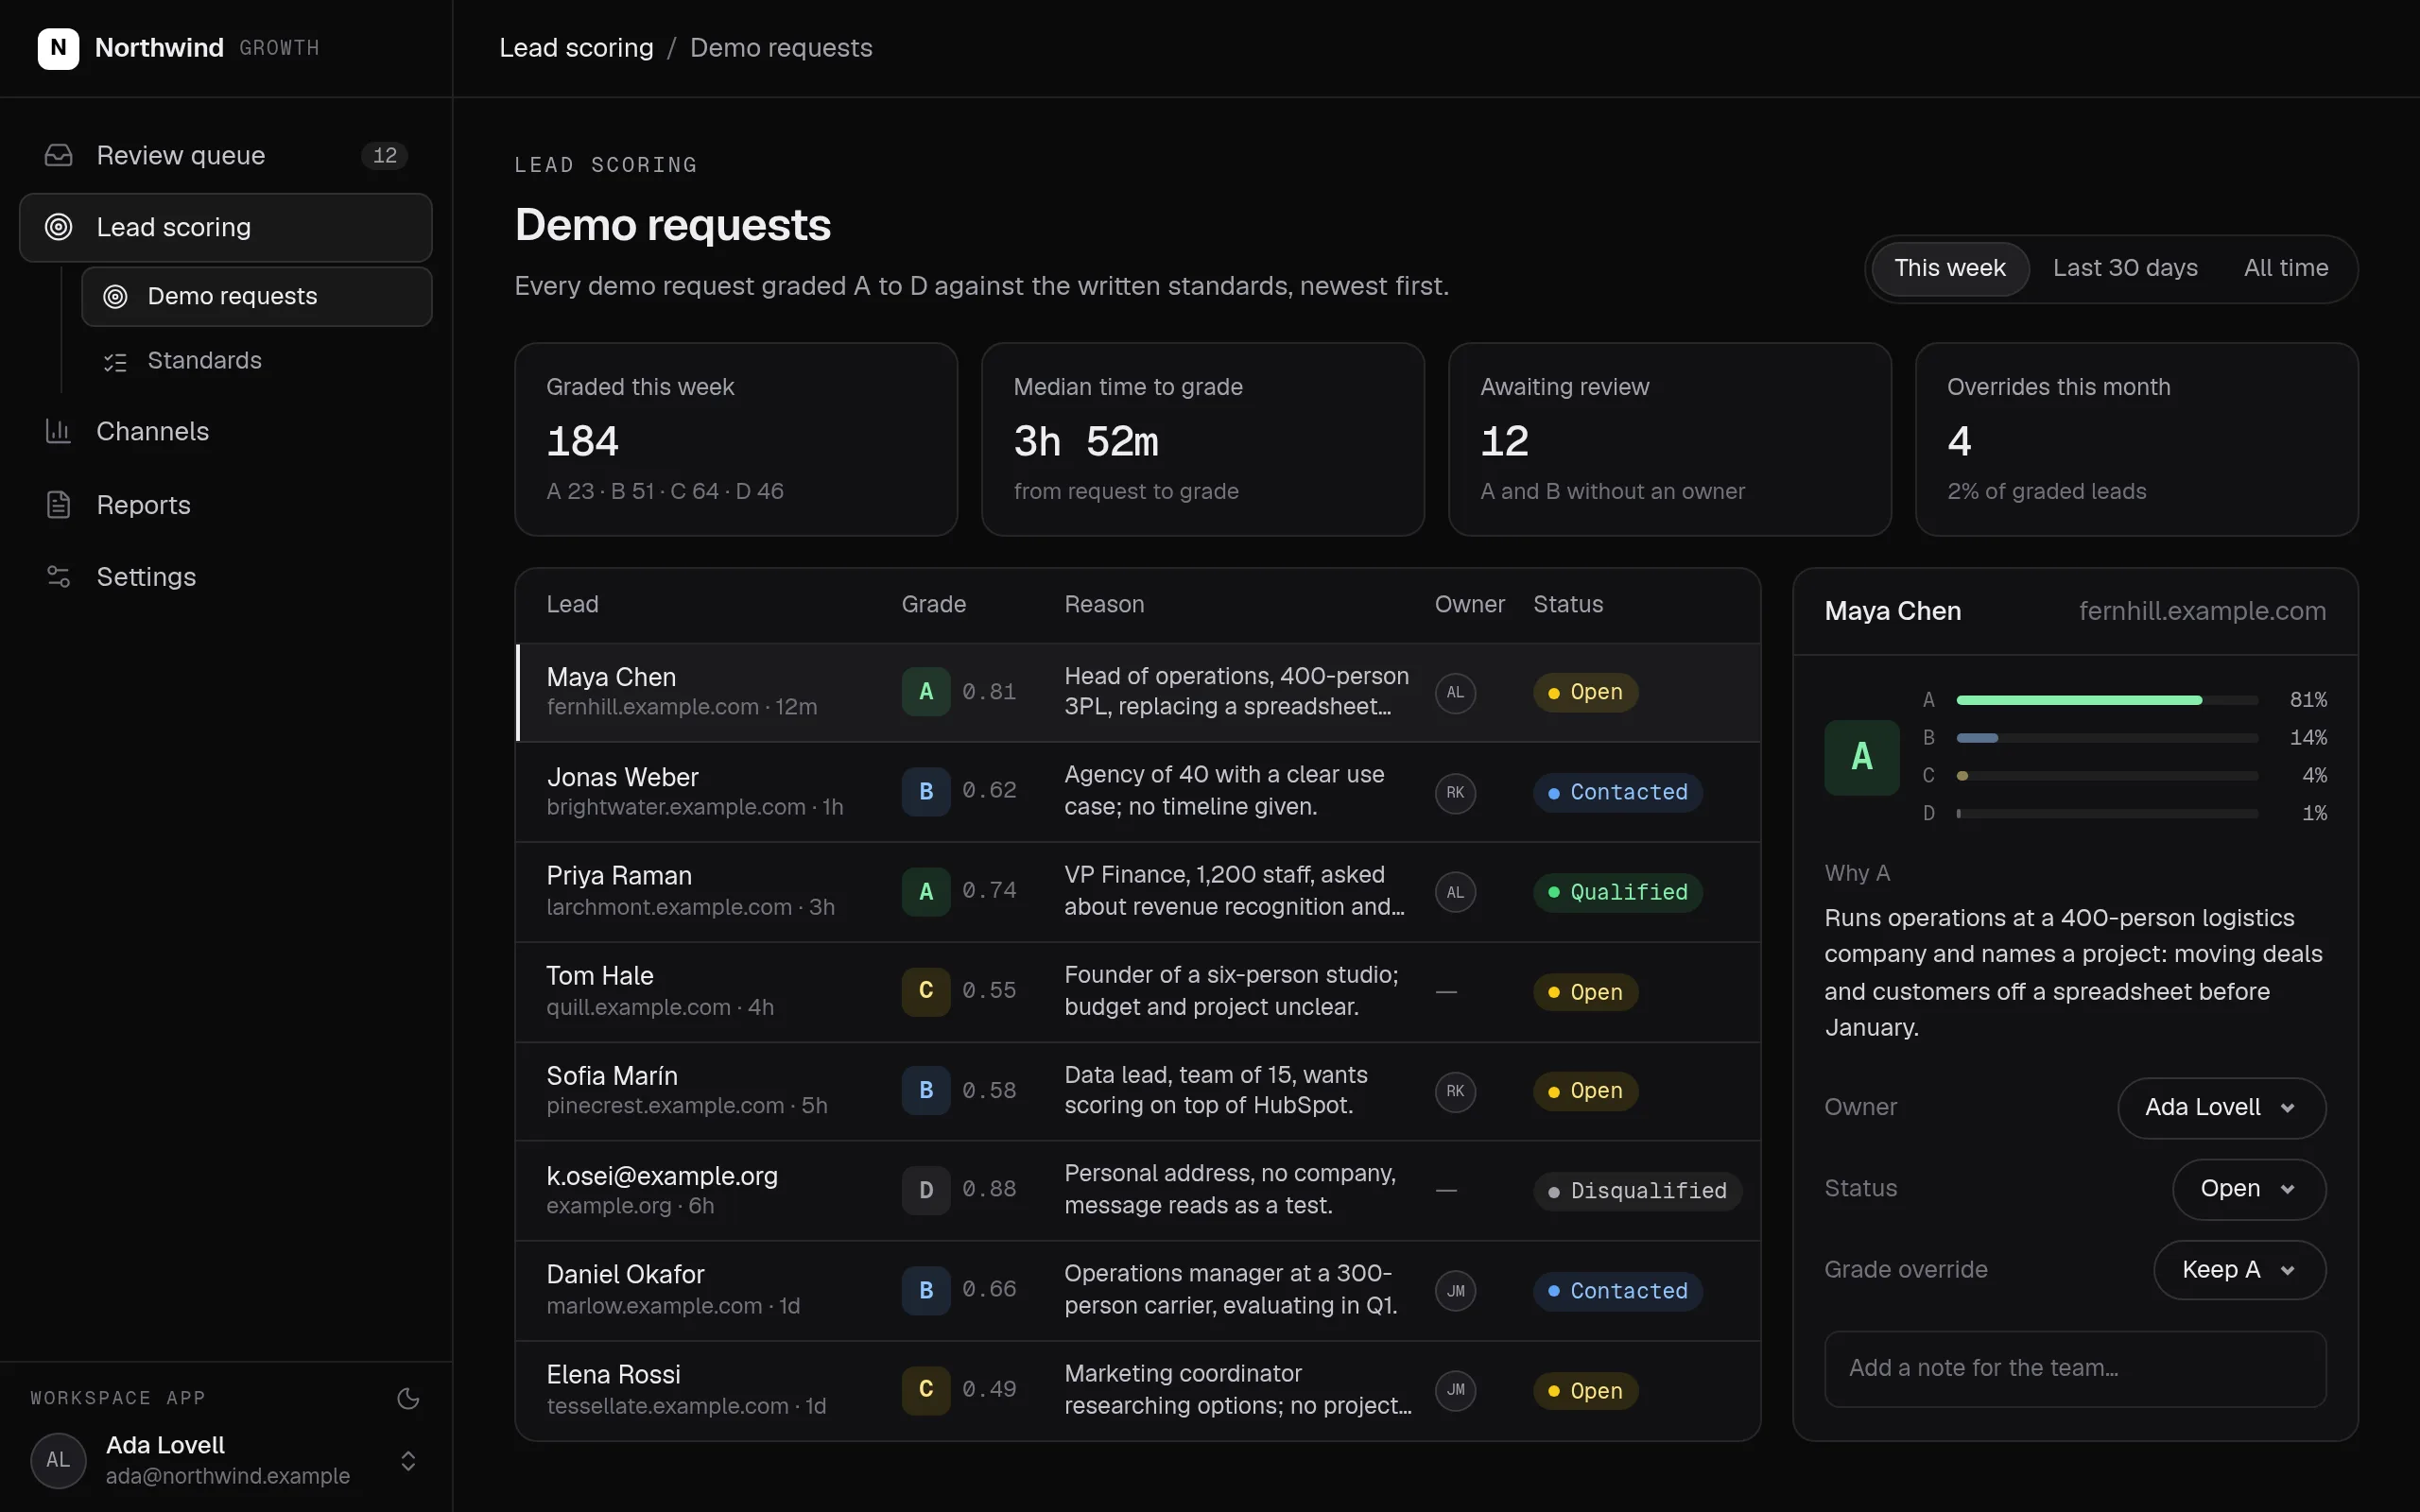Click Daniel Okafor's grade B badge
The width and height of the screenshot is (2420, 1512).
926,1290
